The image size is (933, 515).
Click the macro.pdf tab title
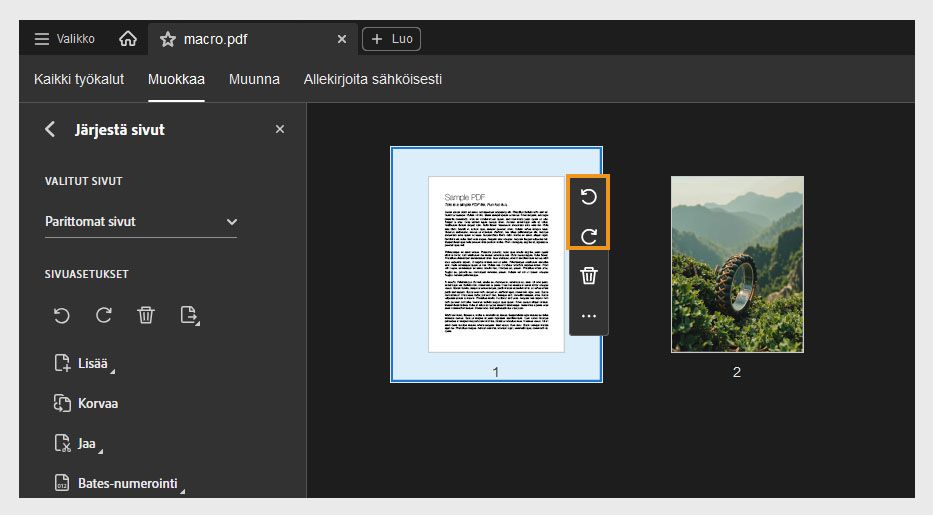[x=215, y=39]
